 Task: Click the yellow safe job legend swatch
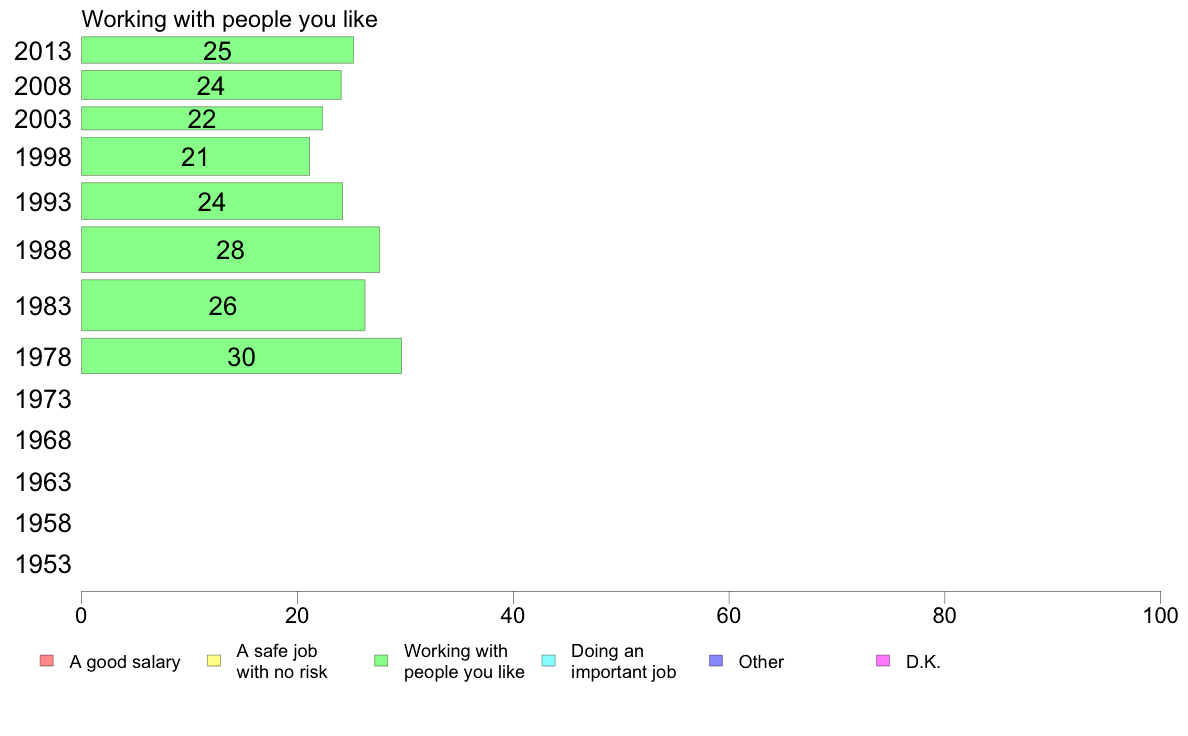coord(214,661)
